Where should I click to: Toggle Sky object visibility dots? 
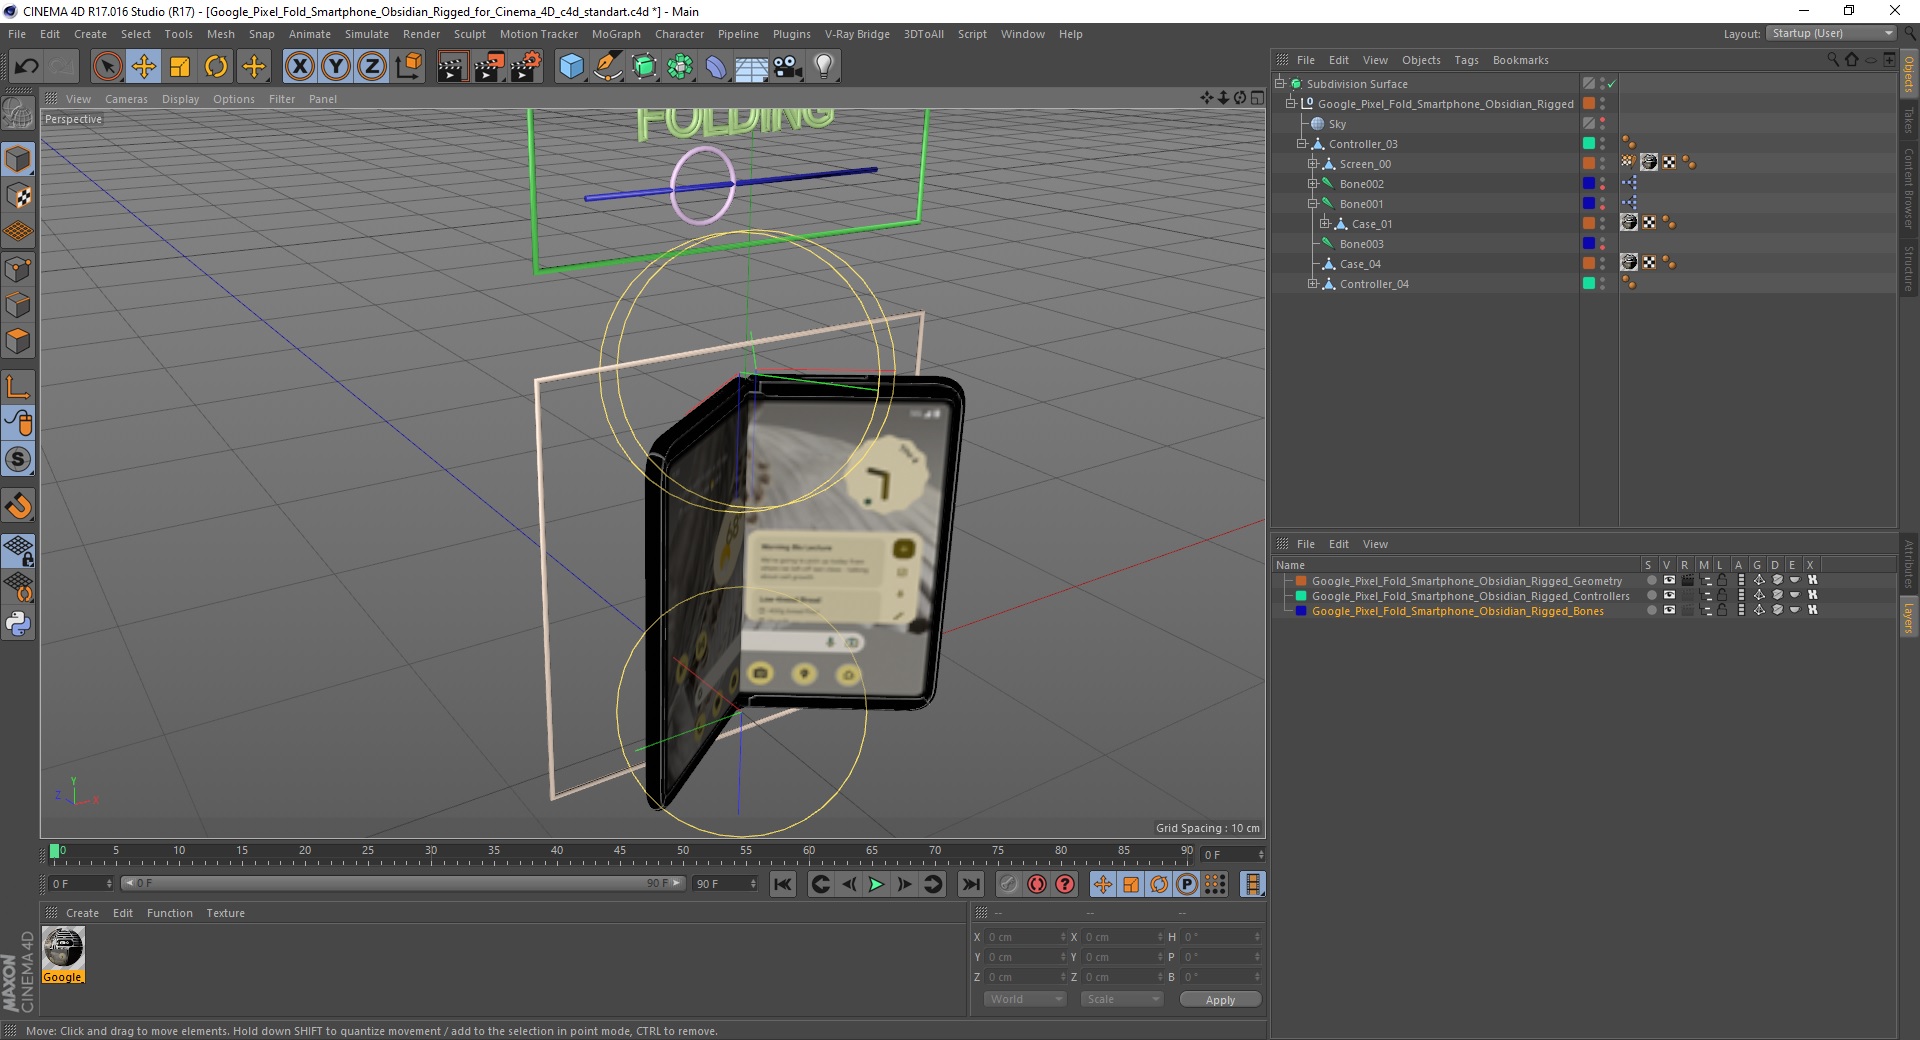(1602, 124)
